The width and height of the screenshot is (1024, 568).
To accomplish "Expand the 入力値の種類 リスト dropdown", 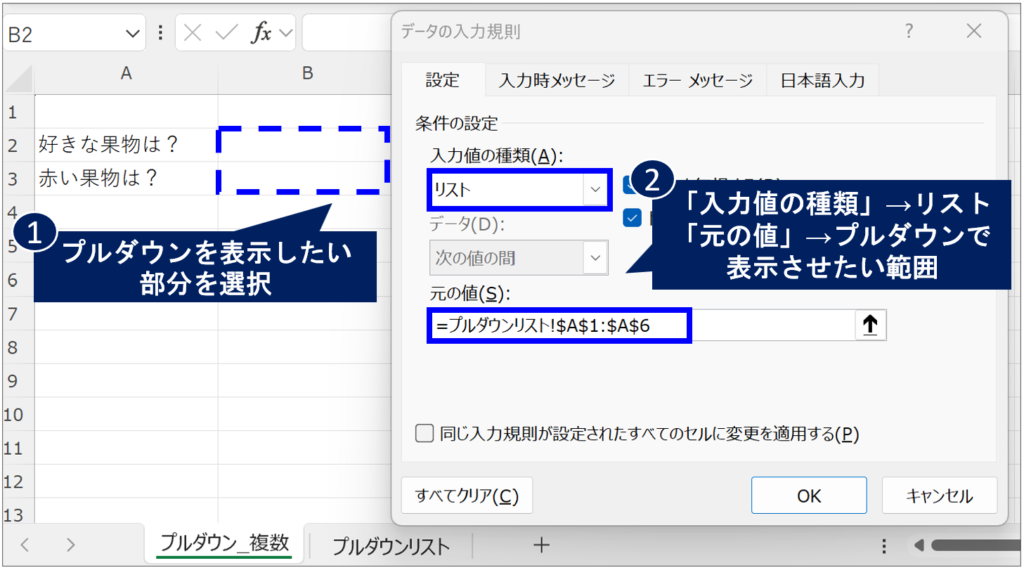I will tap(596, 188).
